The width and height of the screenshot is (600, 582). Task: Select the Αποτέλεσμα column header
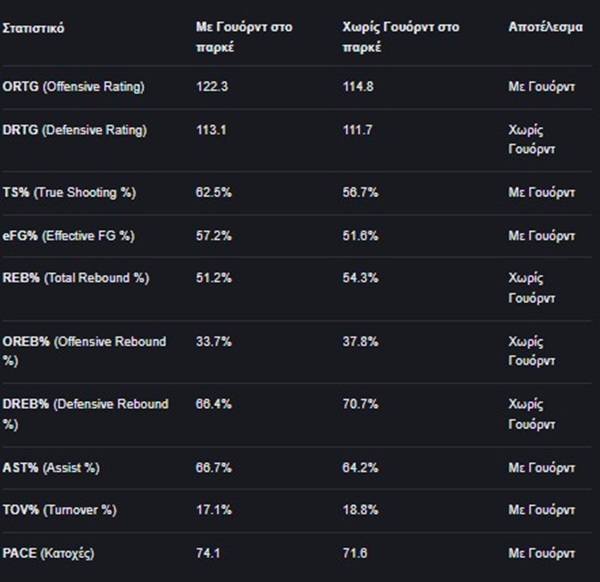545,28
